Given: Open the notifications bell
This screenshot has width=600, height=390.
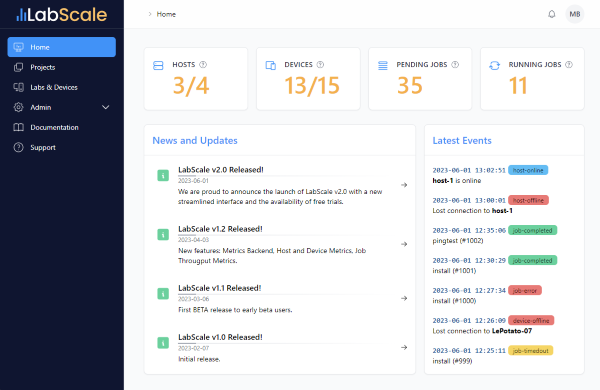Looking at the screenshot, I should [x=551, y=14].
